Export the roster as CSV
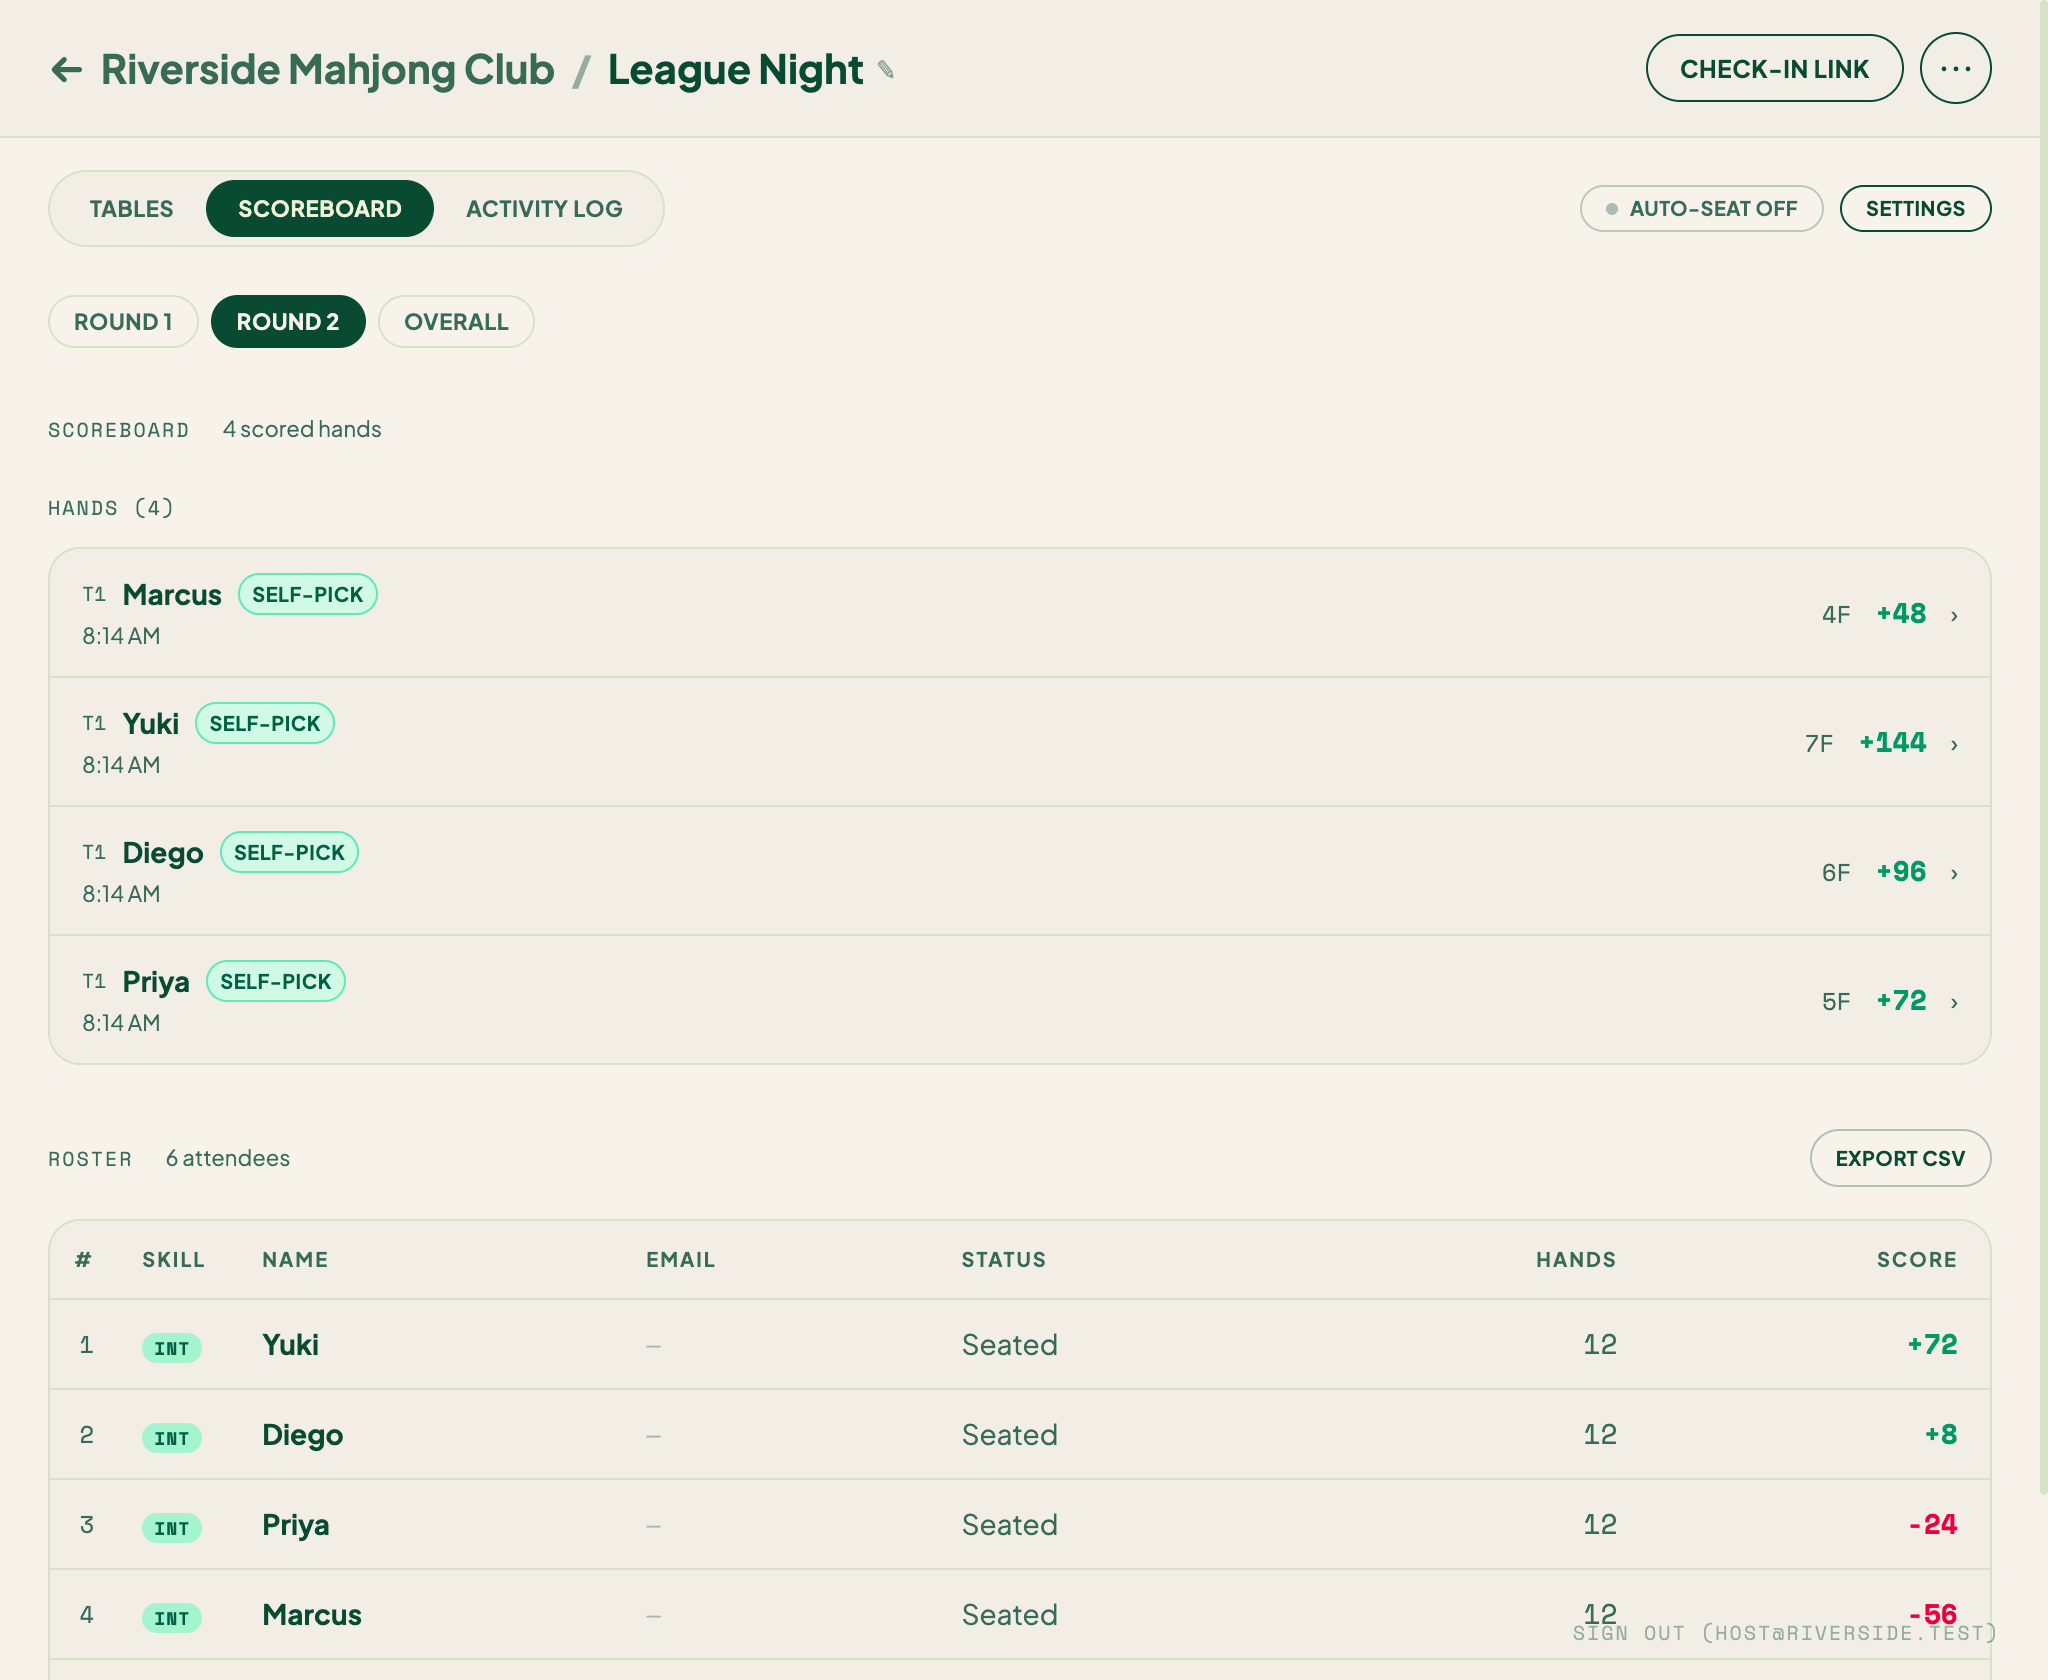Screen dimensions: 2048x1680 [x=1900, y=1158]
